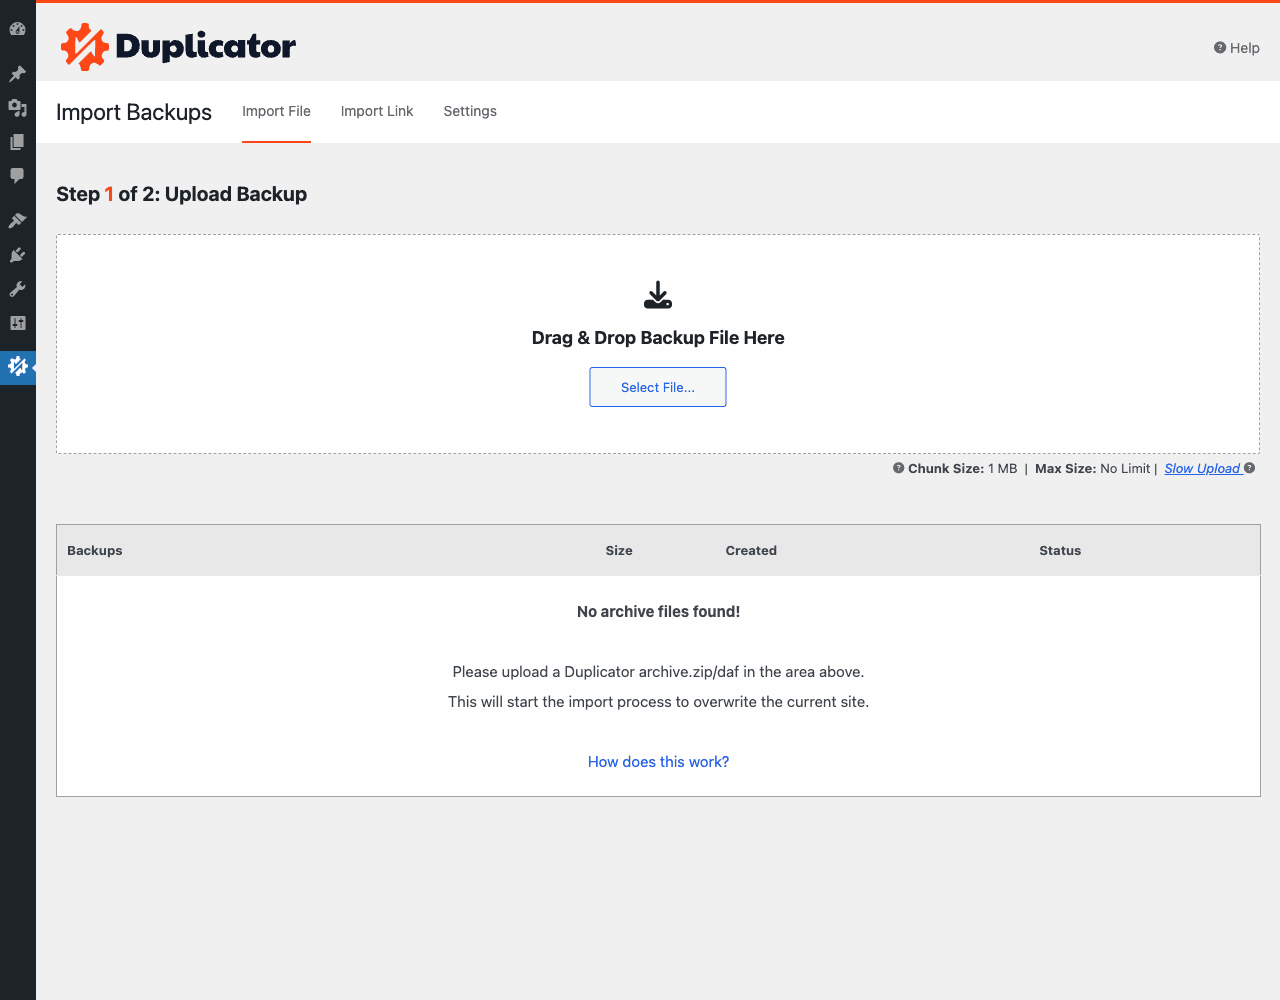Open the Media library sidebar icon
1280x1000 pixels.
click(17, 108)
